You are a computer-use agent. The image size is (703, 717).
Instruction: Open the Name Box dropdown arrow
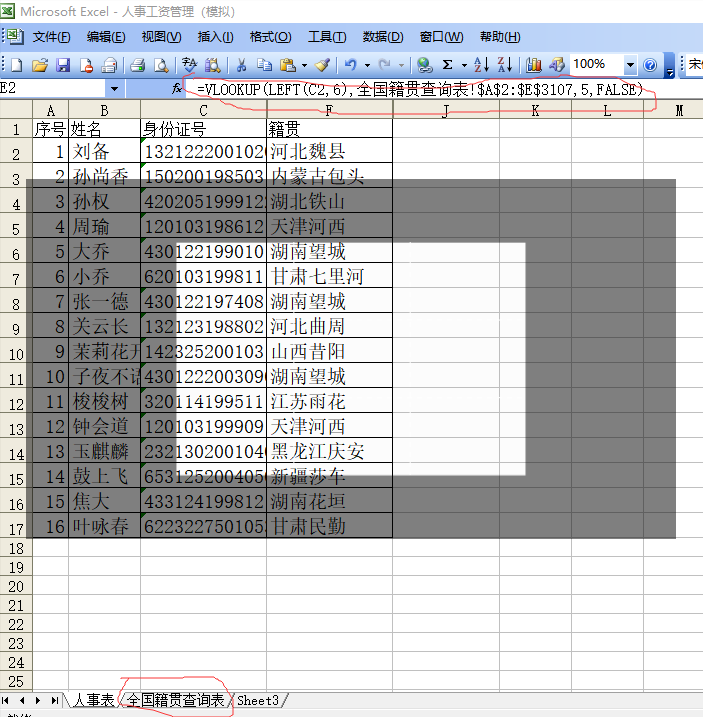[114, 89]
